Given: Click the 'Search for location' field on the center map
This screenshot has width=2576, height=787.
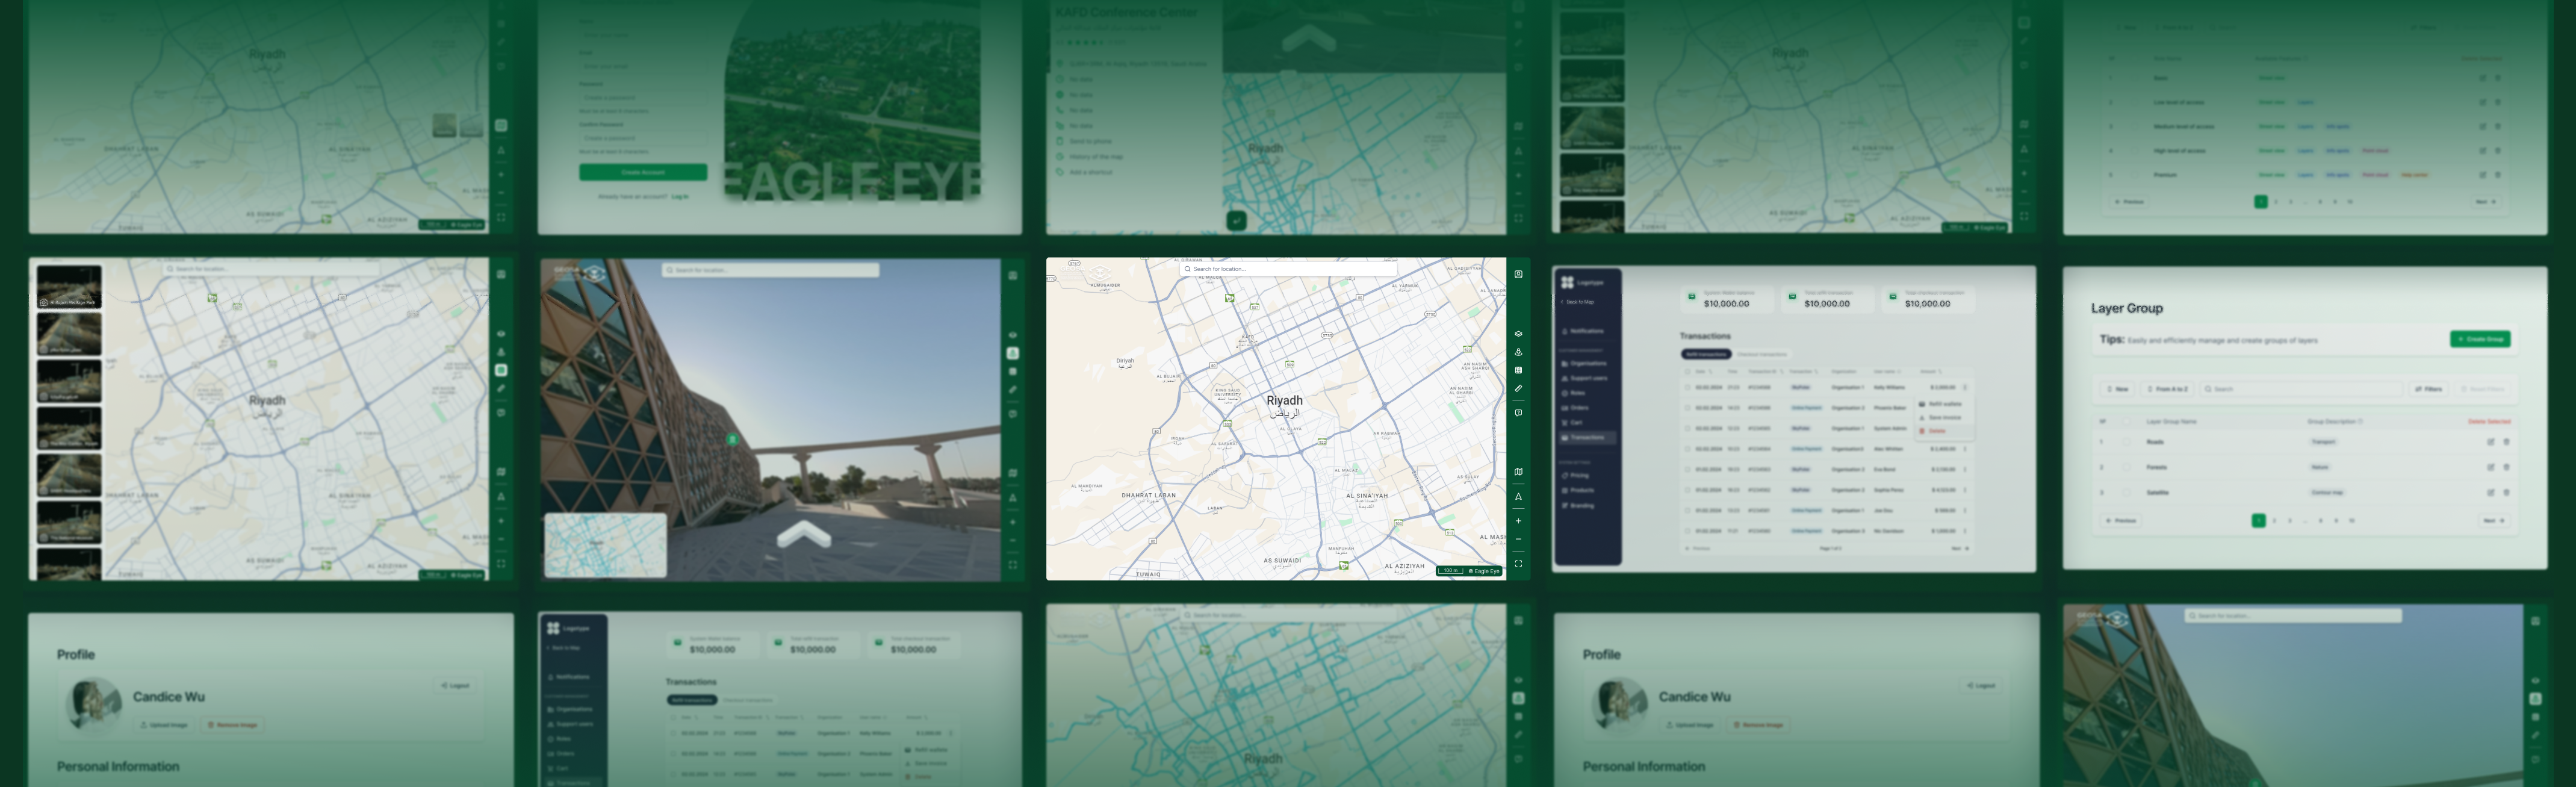Looking at the screenshot, I should 1288,269.
